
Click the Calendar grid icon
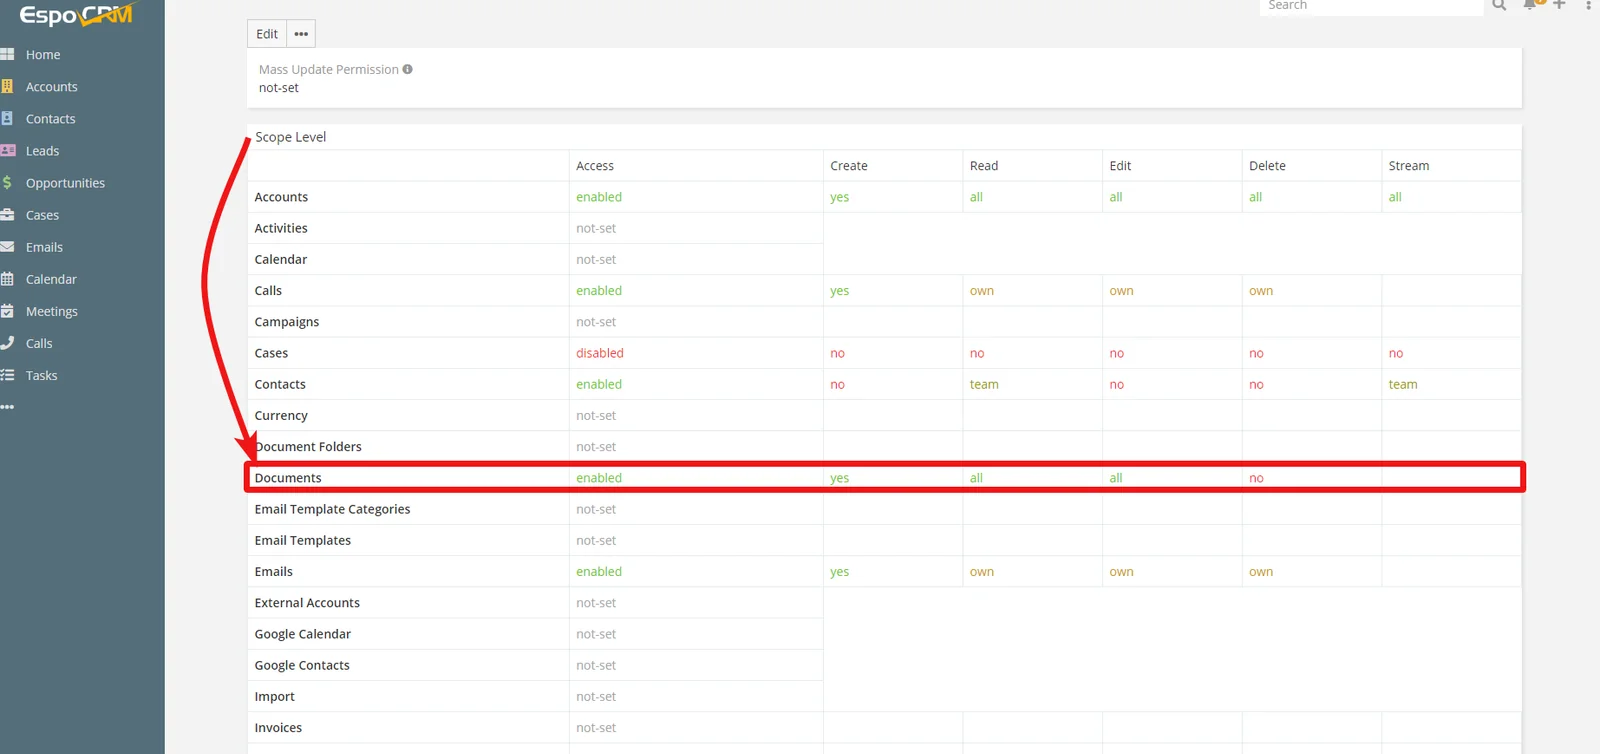[x=7, y=278]
